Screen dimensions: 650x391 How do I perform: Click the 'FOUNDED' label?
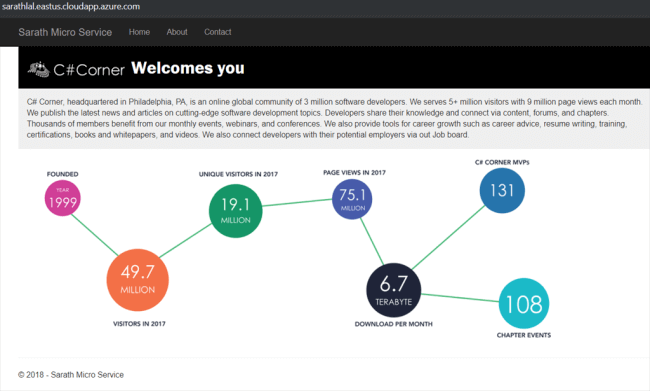coord(63,174)
